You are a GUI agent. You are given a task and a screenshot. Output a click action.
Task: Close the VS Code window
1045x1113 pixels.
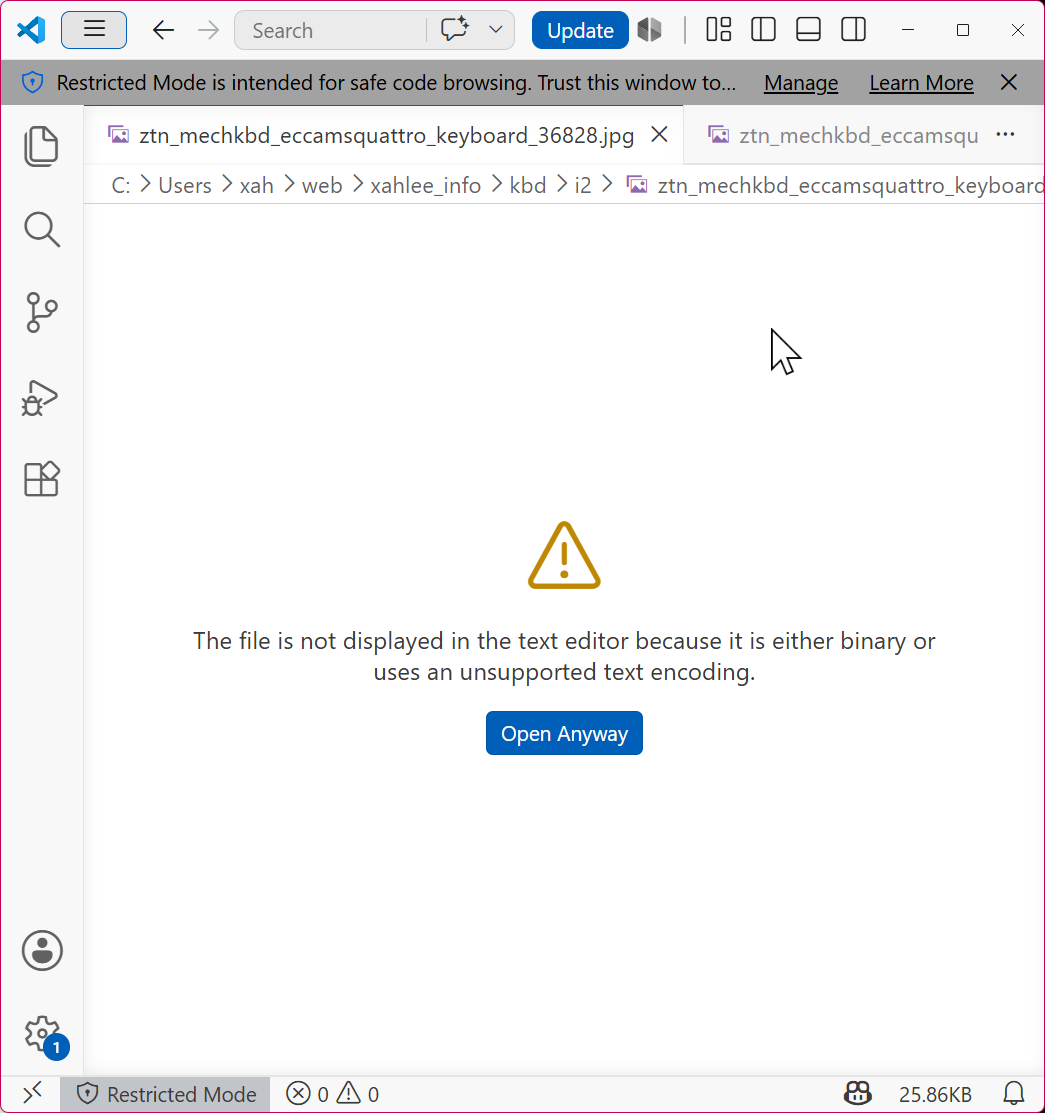(x=1017, y=30)
